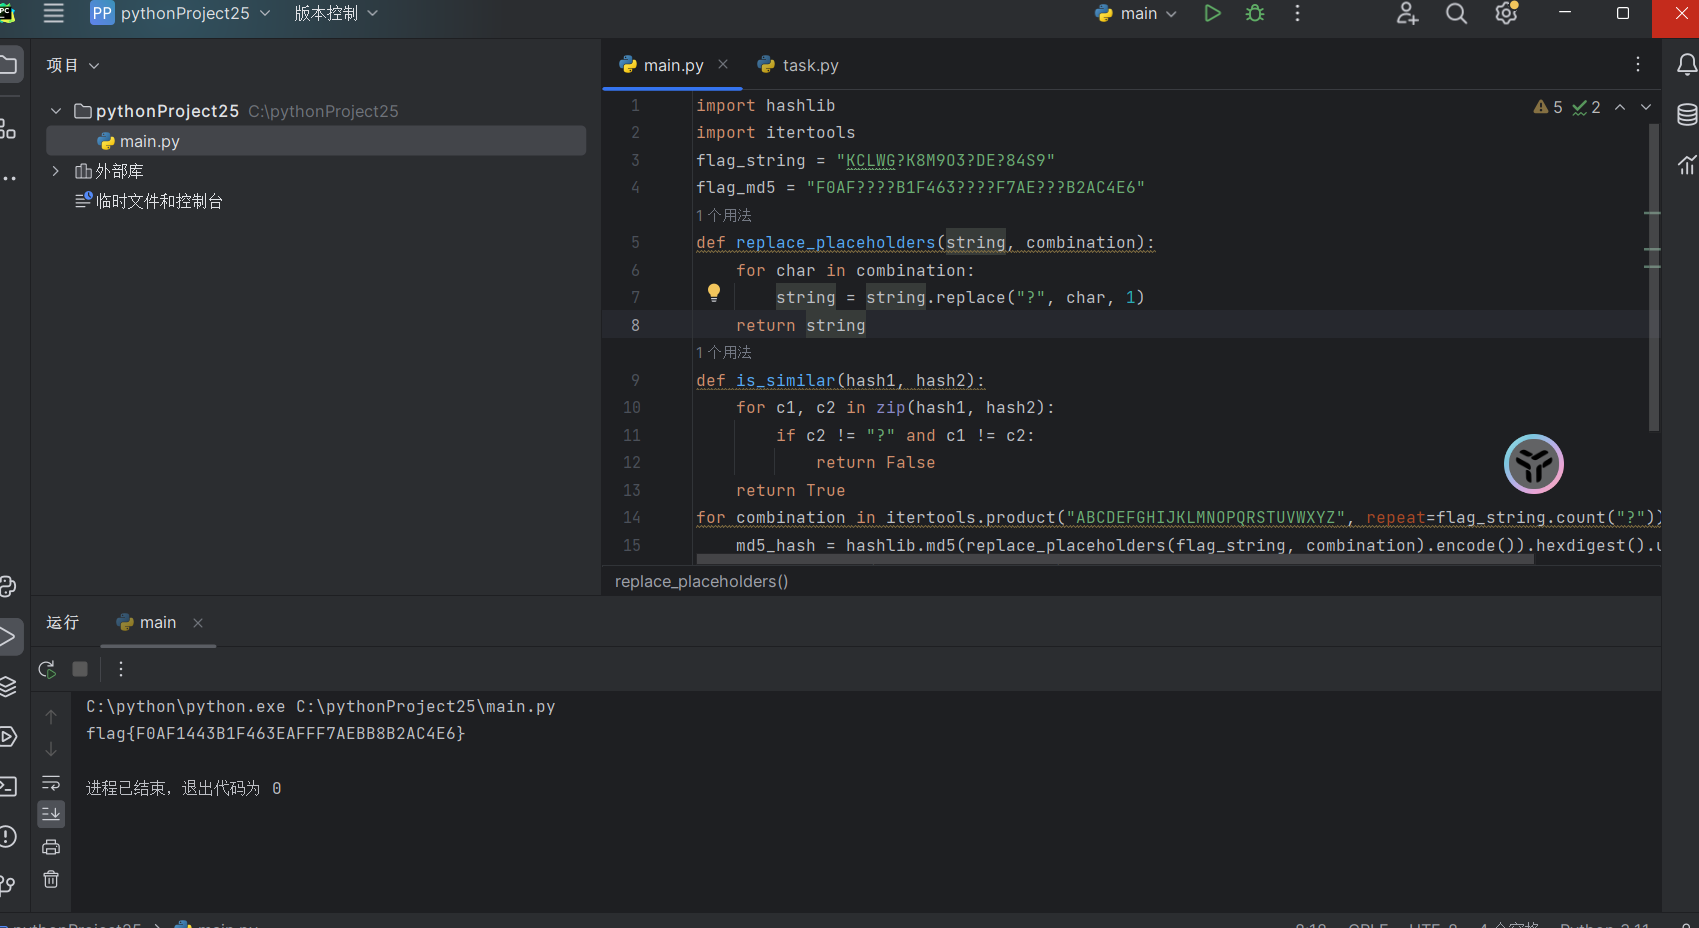Click the flag output line in console
The width and height of the screenshot is (1699, 928).
pyautogui.click(x=276, y=733)
